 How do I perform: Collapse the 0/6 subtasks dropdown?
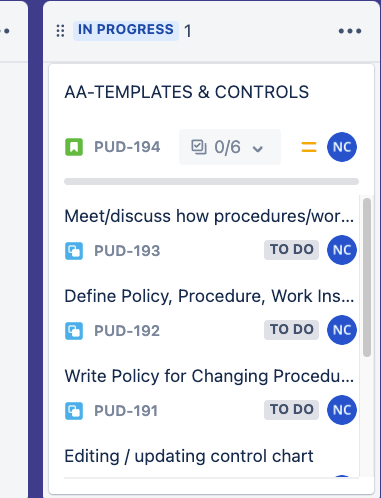point(230,147)
